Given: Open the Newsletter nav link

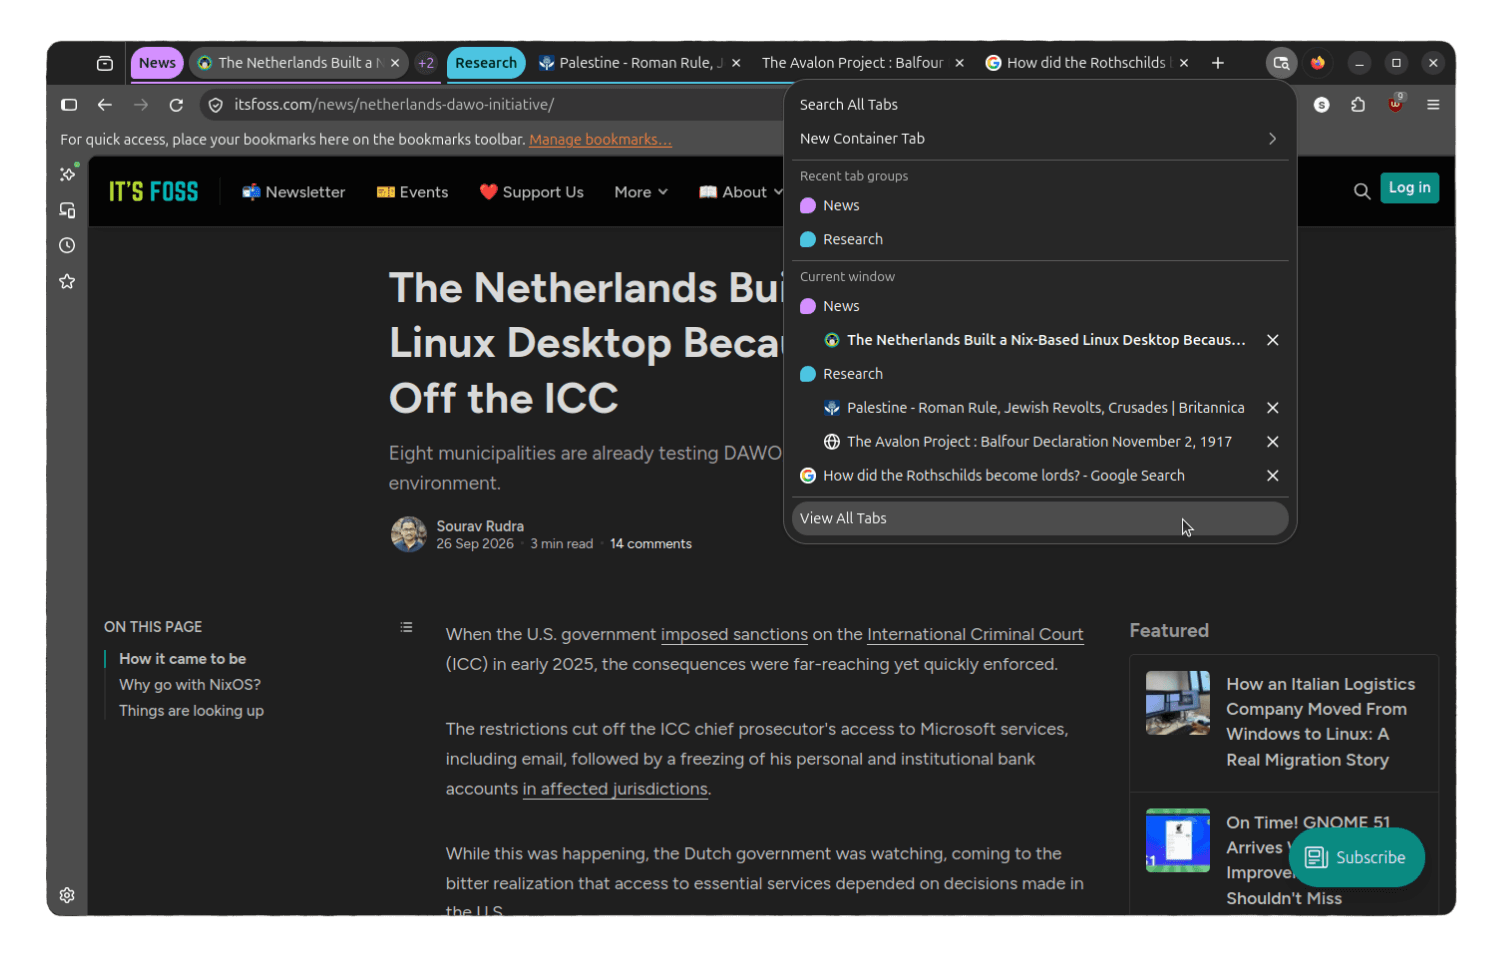Looking at the screenshot, I should click(293, 192).
